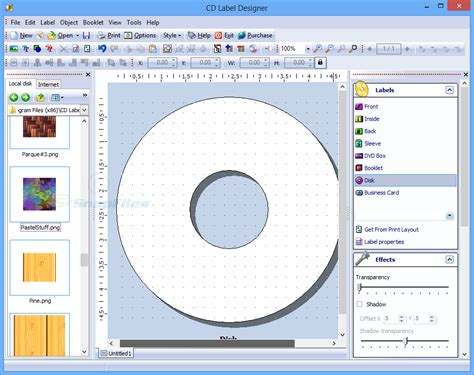Image resolution: width=474 pixels, height=375 pixels.
Task: Click the Purchase toolbar button
Action: [255, 35]
